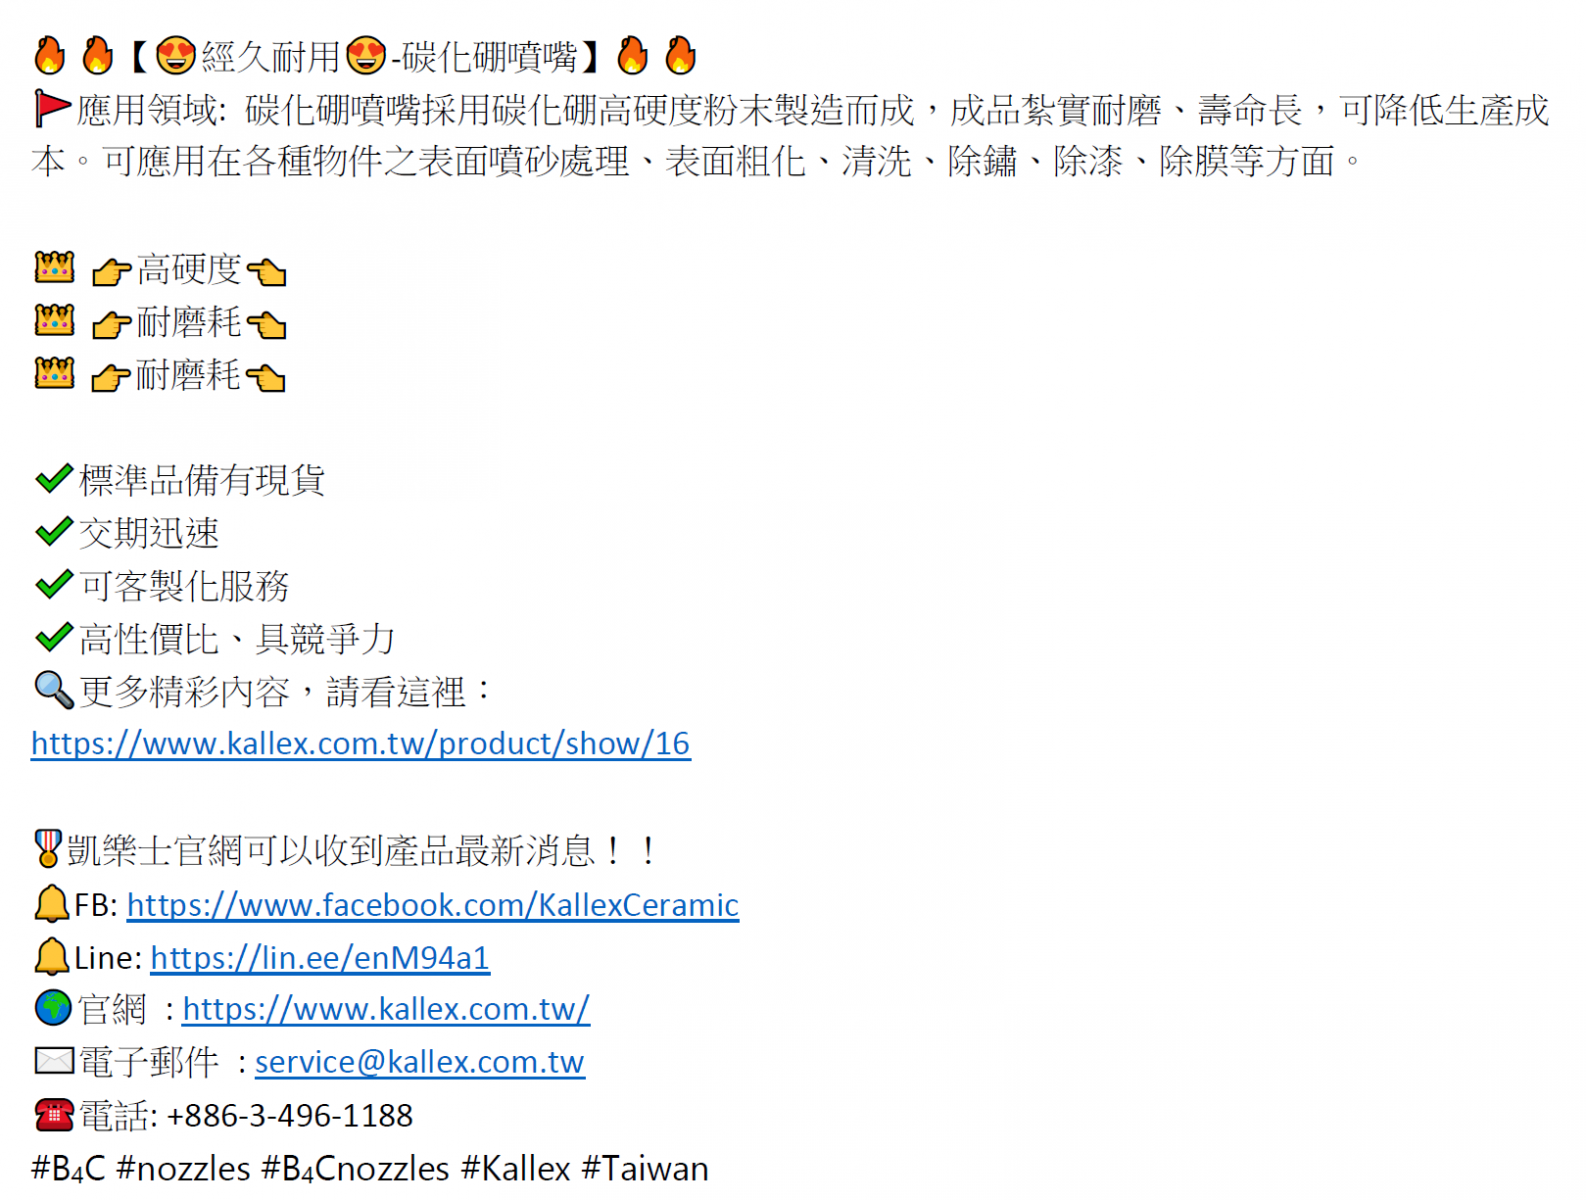
Task: Click the green checkmark beside 可客製化服務
Action: (54, 584)
